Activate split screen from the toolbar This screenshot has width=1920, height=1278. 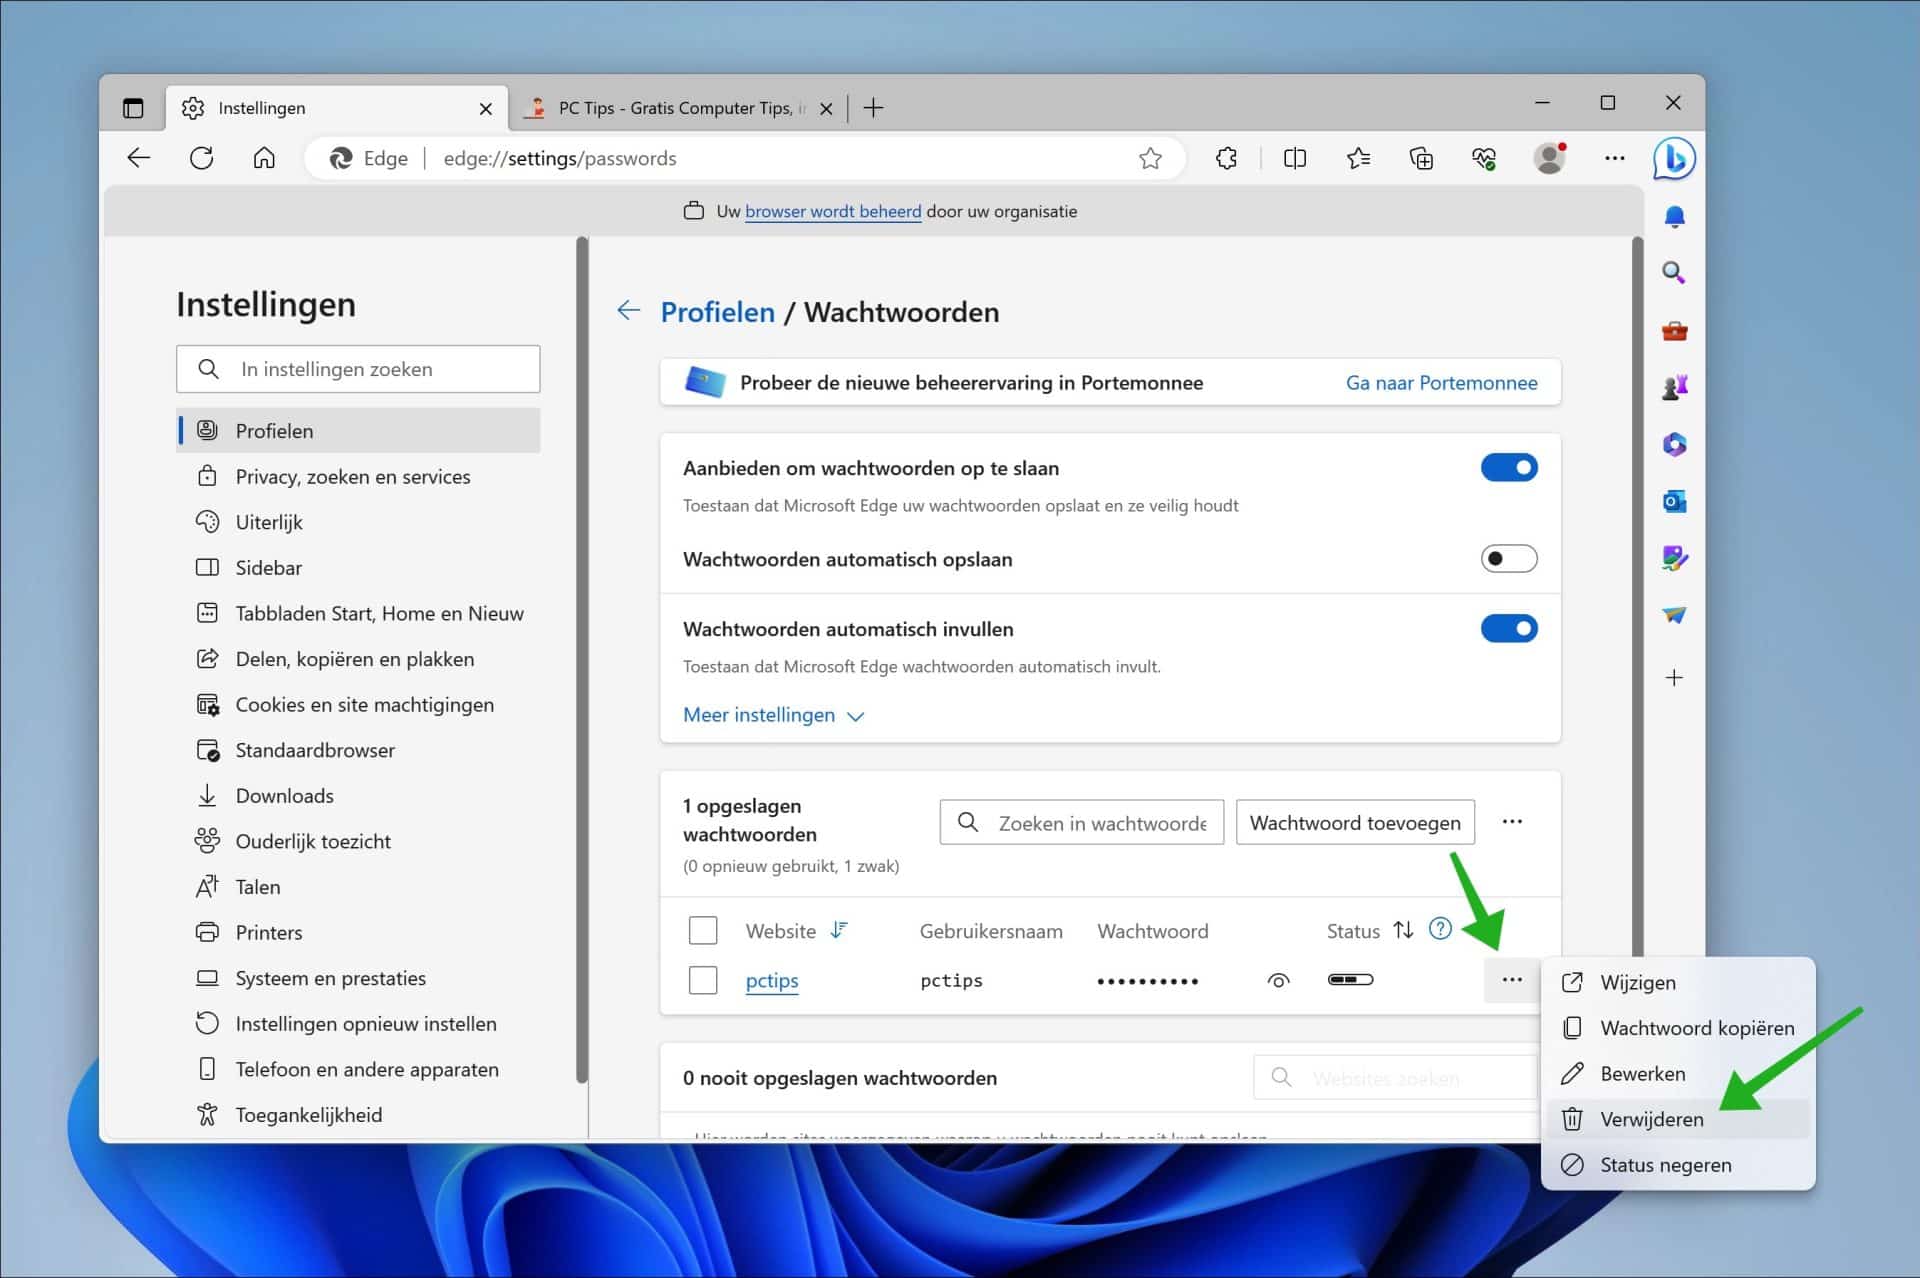point(1295,158)
